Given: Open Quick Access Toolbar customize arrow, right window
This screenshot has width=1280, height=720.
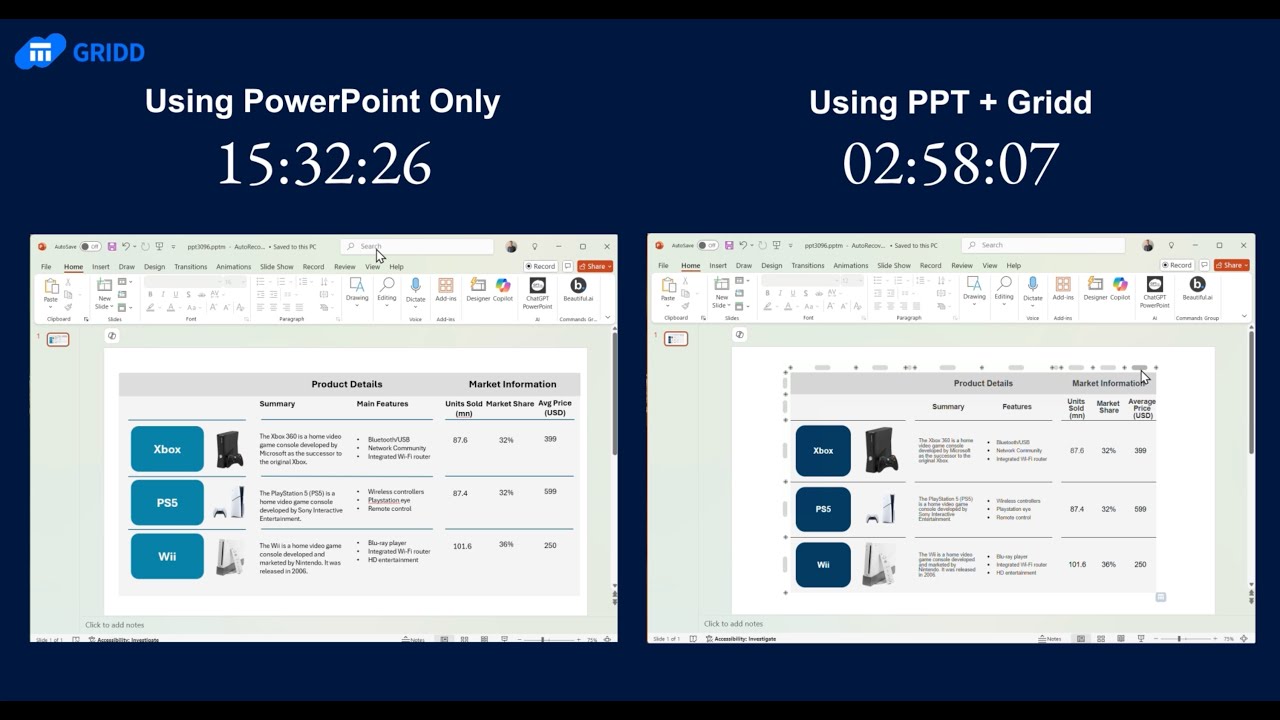Looking at the screenshot, I should coord(790,245).
